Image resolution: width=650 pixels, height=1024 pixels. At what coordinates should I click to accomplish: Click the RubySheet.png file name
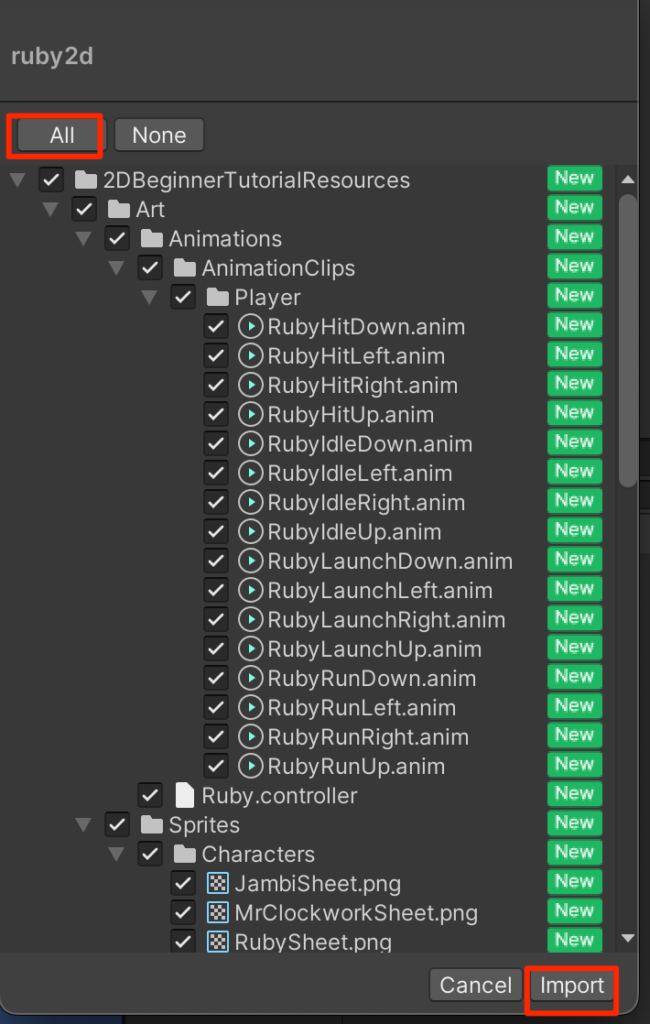point(313,942)
